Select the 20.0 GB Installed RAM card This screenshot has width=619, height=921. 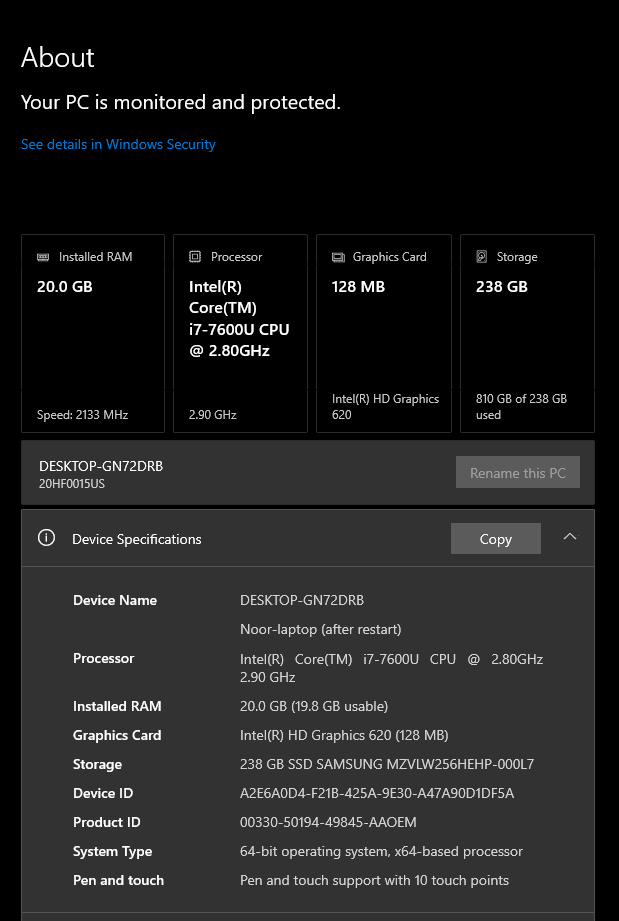pyautogui.click(x=92, y=333)
